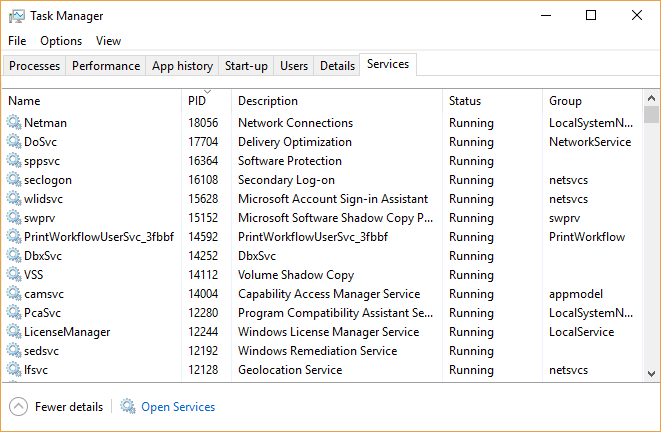Click the Task Manager title bar icon

point(16,16)
